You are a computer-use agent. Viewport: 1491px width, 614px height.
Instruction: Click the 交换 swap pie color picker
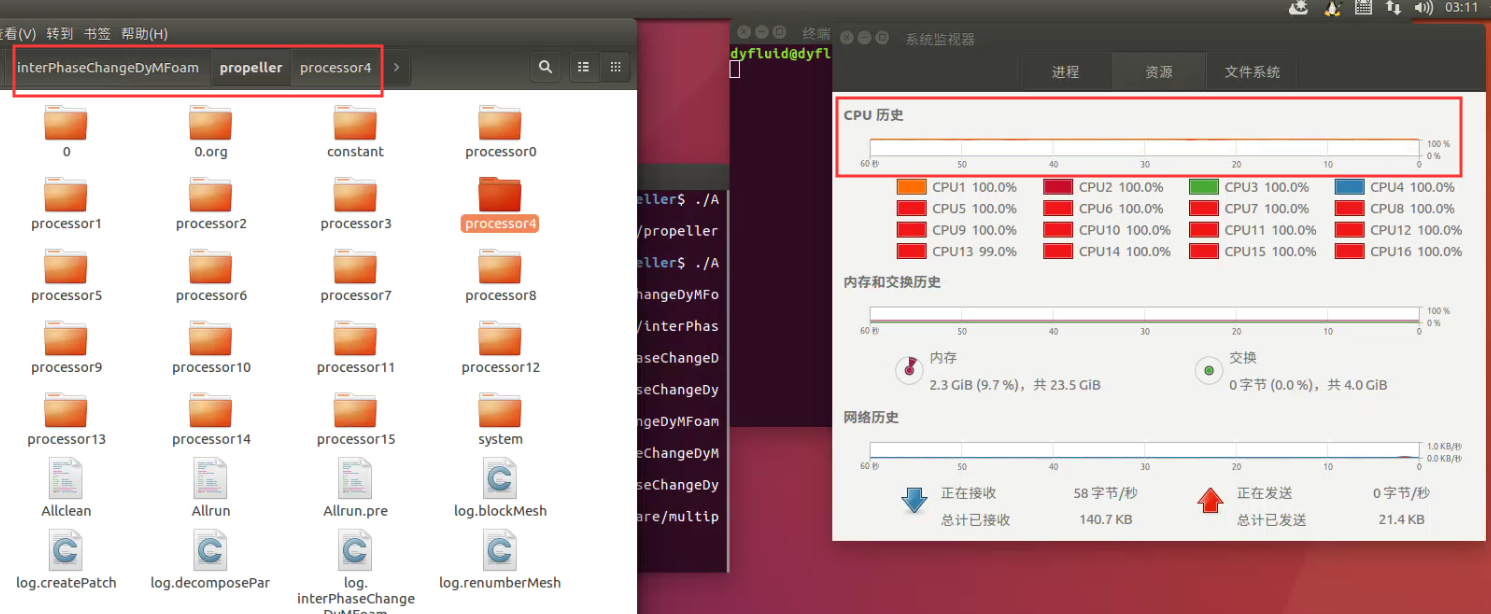[x=1208, y=370]
